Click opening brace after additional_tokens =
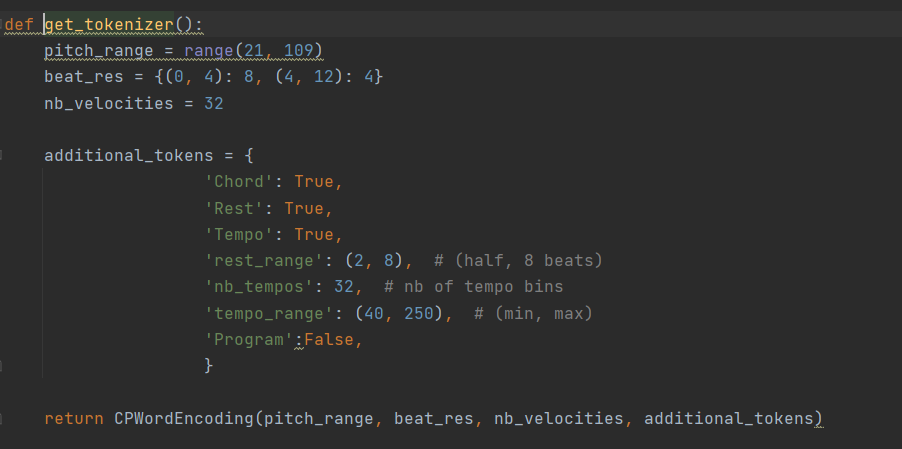The image size is (902, 449). (249, 155)
